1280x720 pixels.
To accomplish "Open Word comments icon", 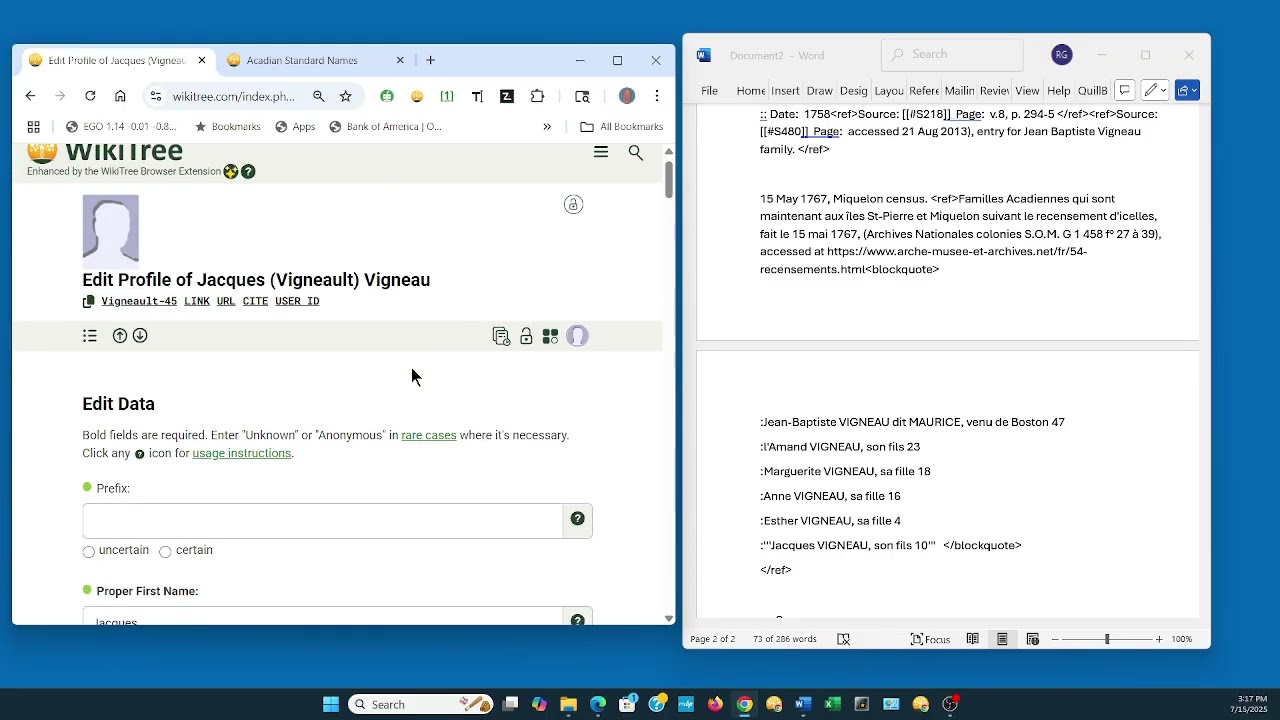I will pyautogui.click(x=1124, y=90).
